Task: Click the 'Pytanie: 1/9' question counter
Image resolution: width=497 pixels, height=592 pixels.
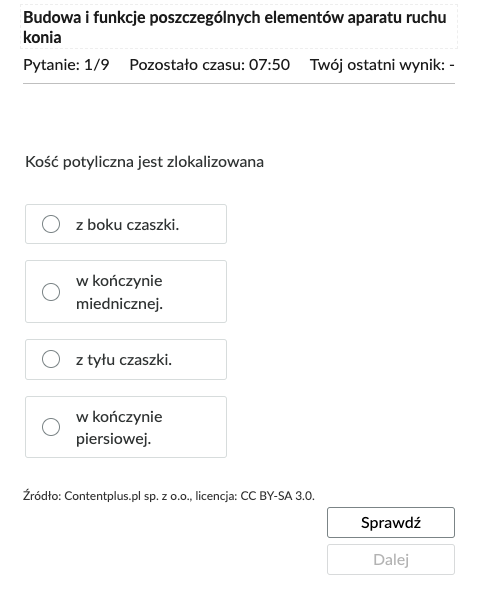Action: click(x=66, y=65)
